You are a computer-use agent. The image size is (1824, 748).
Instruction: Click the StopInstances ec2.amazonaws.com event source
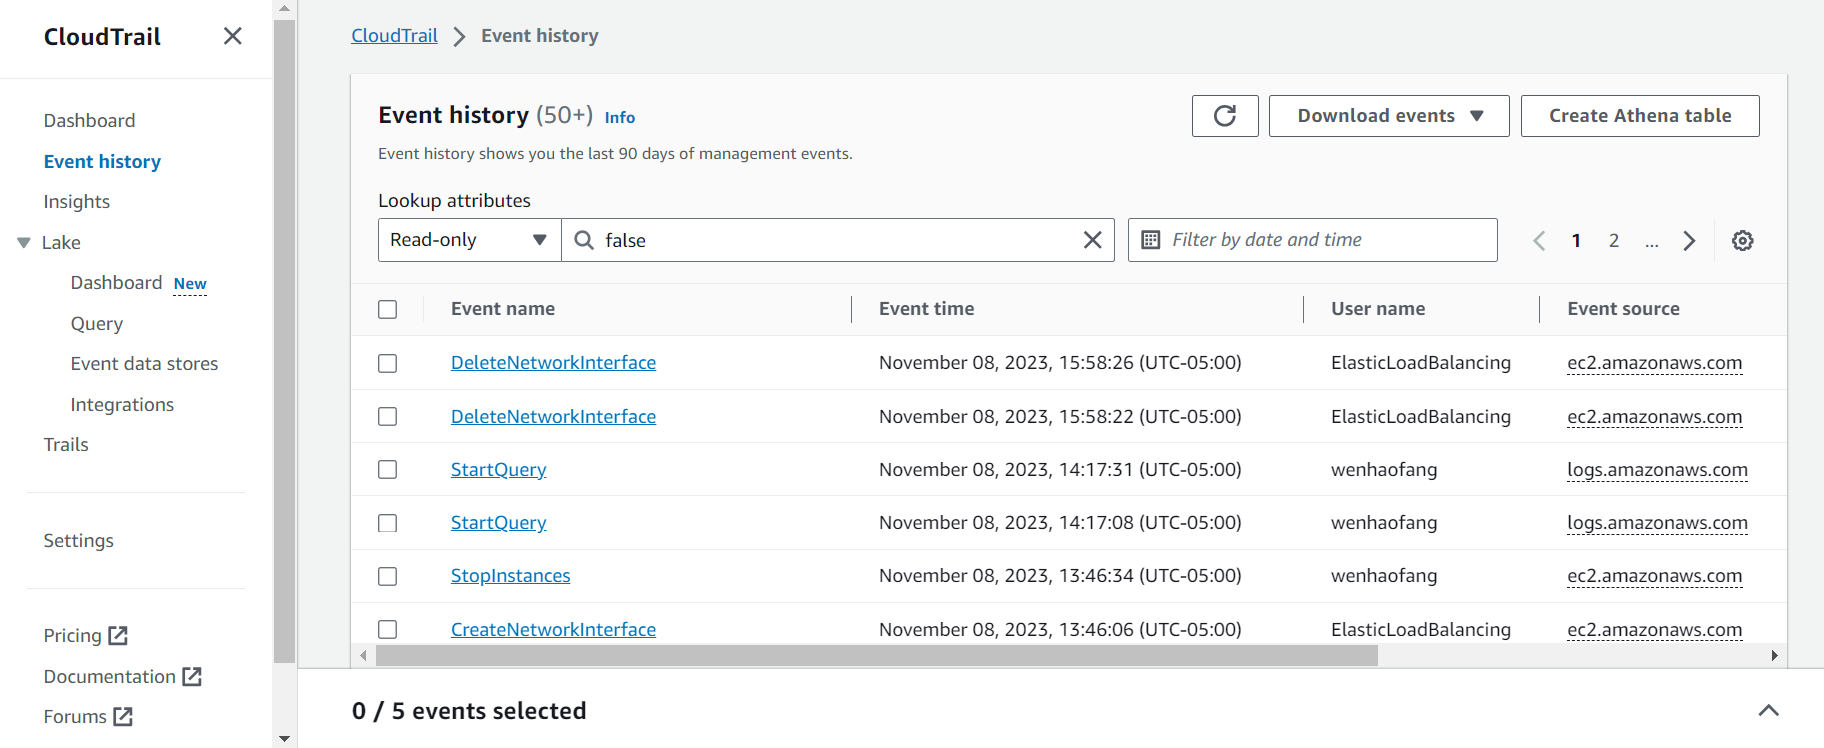coord(1655,575)
